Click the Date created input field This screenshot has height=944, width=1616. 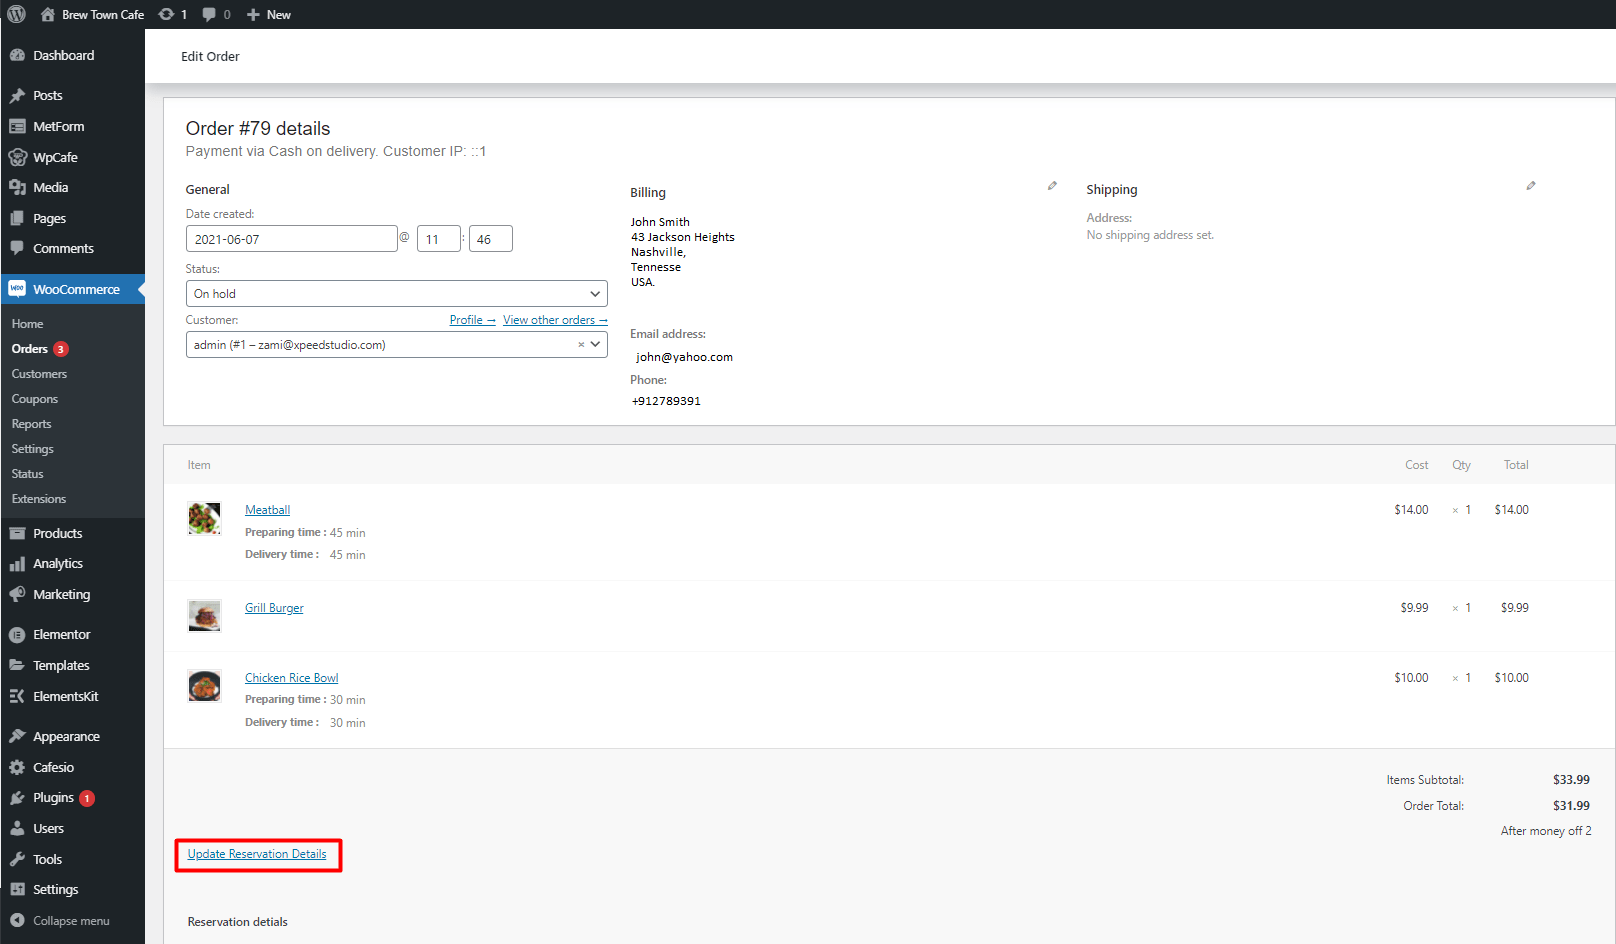291,239
